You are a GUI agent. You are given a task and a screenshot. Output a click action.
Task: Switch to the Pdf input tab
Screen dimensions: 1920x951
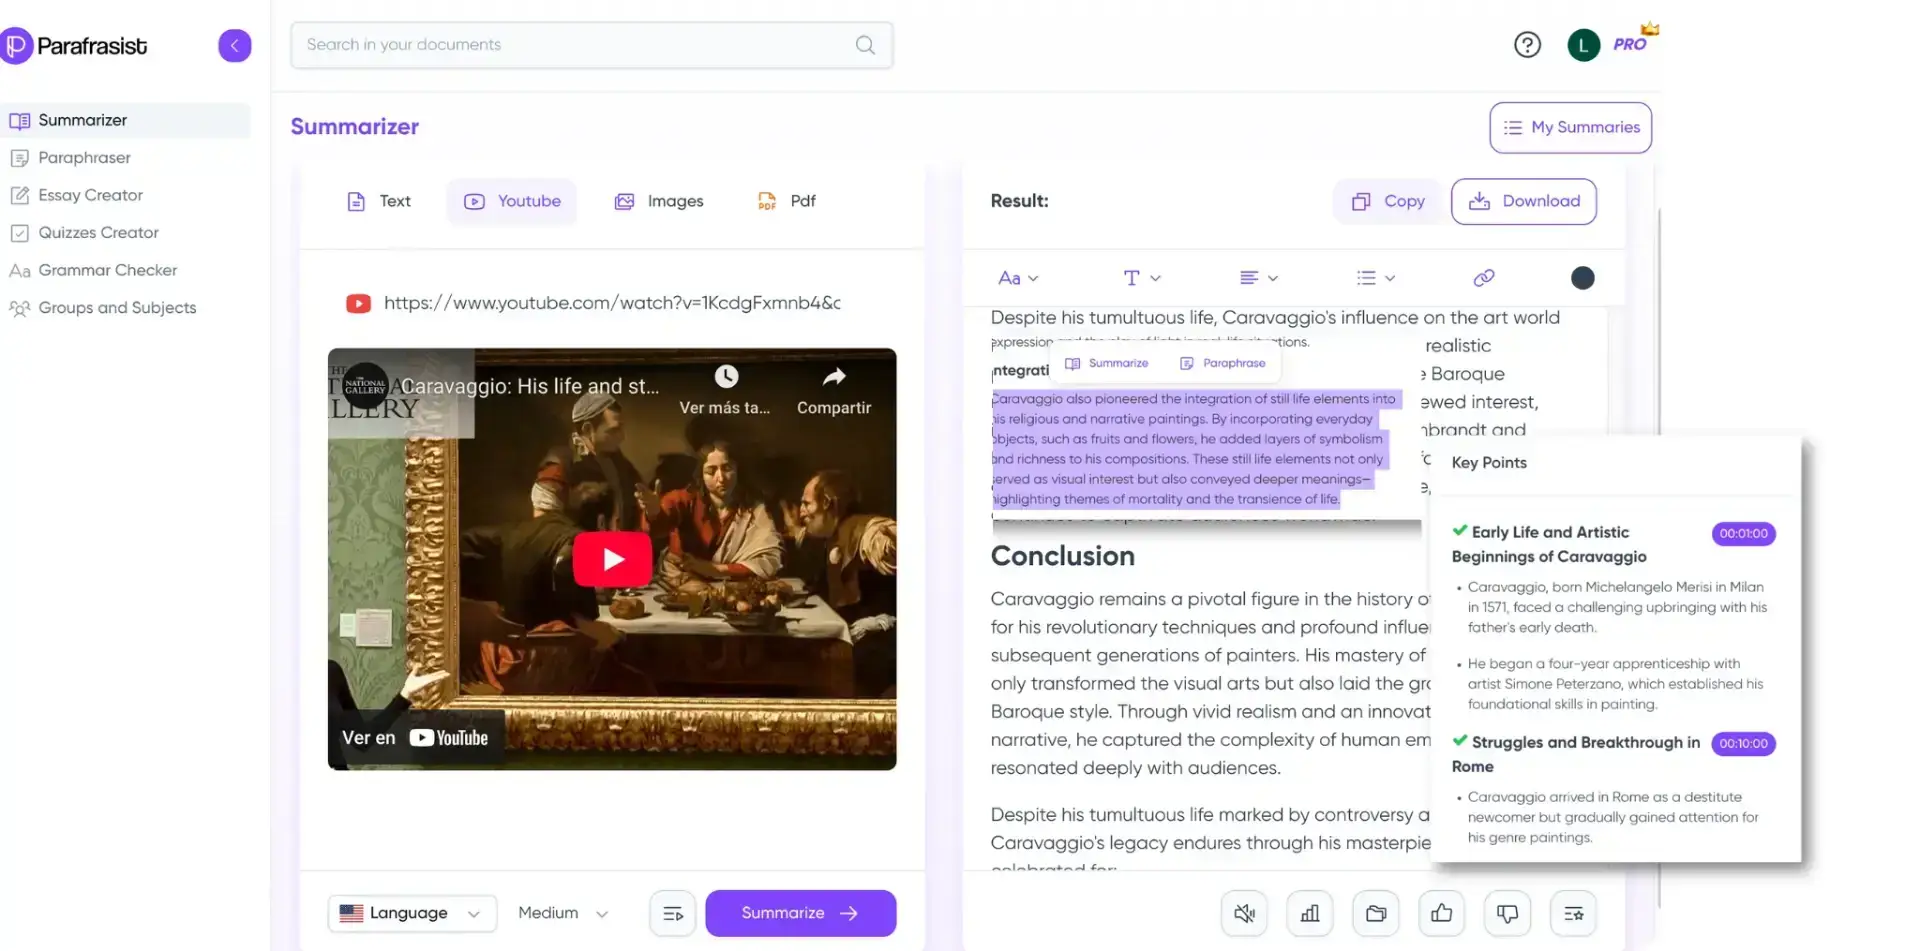point(787,201)
